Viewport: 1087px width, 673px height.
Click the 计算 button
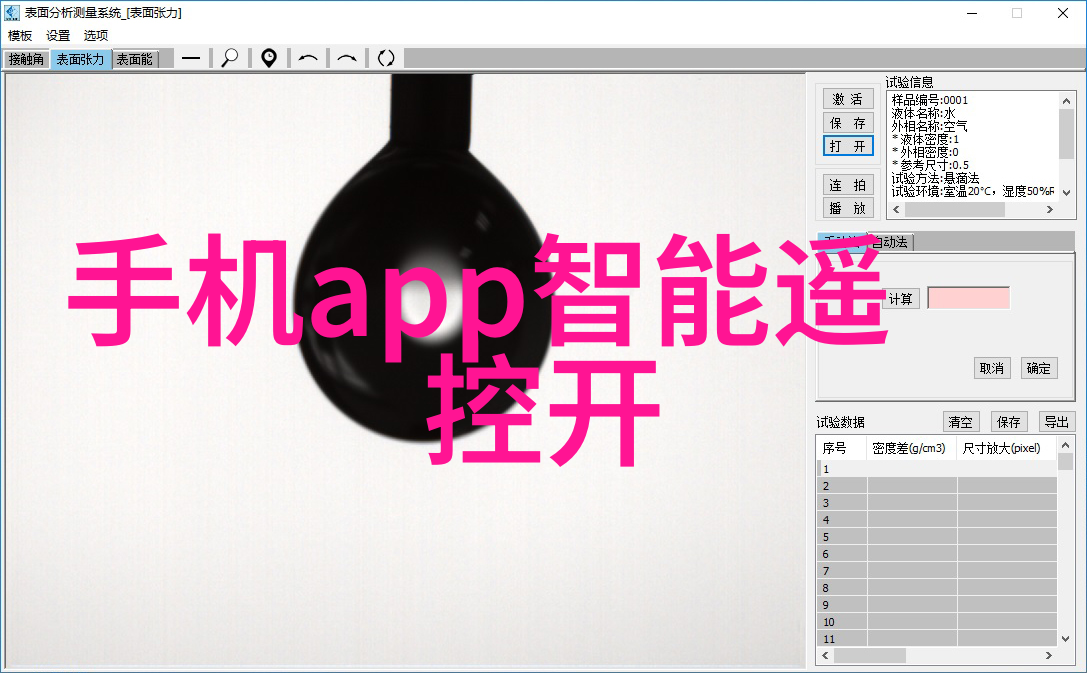[x=901, y=299]
